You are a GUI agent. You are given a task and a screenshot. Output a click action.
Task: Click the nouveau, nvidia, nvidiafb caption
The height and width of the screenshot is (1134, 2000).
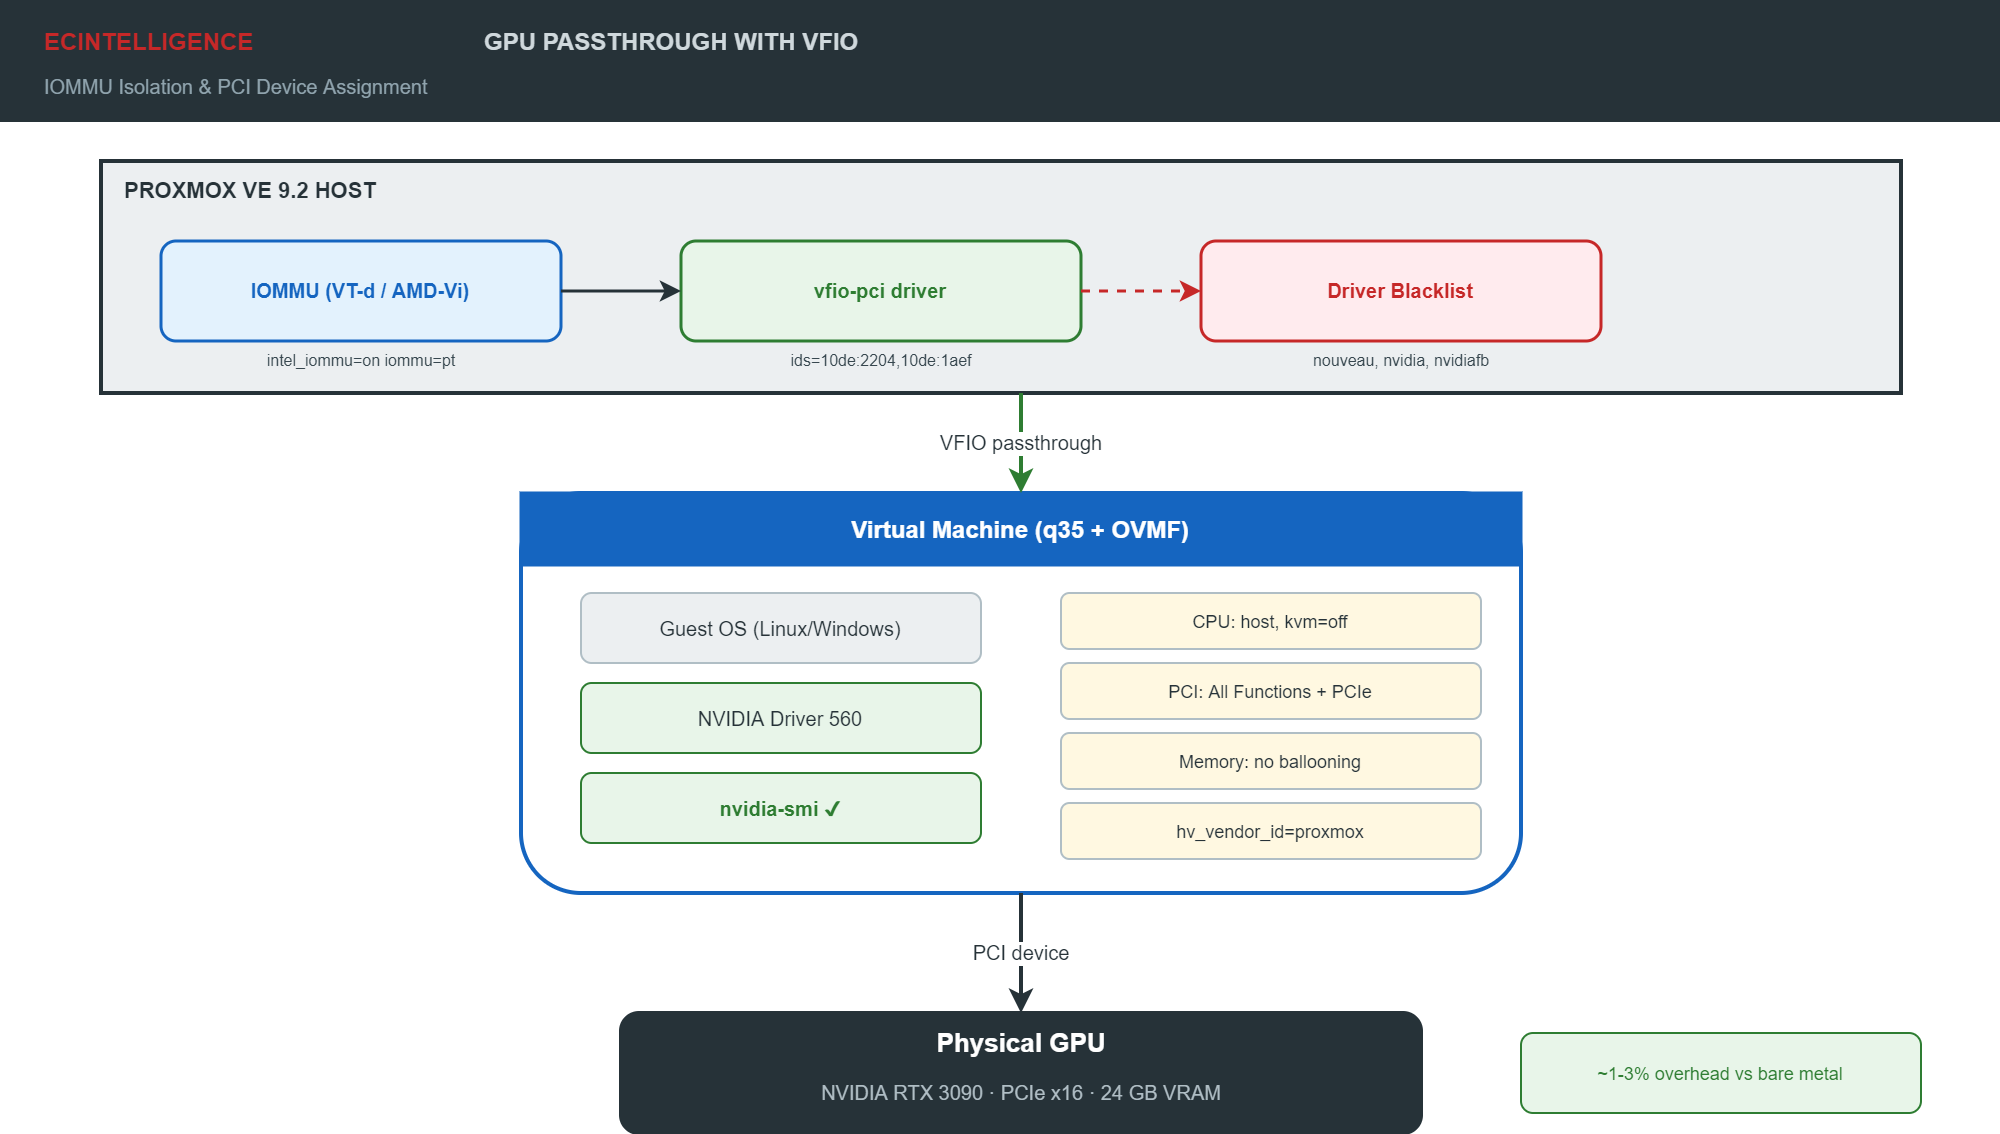1401,360
